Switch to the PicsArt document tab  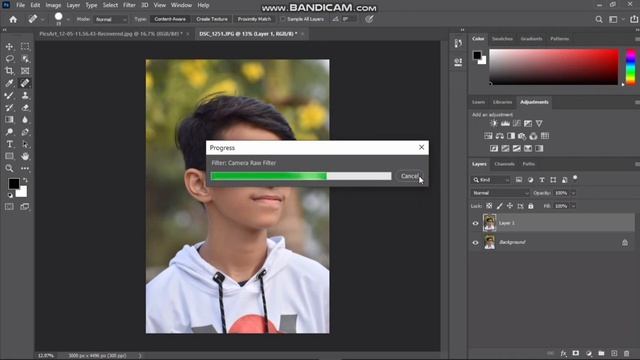pyautogui.click(x=111, y=34)
